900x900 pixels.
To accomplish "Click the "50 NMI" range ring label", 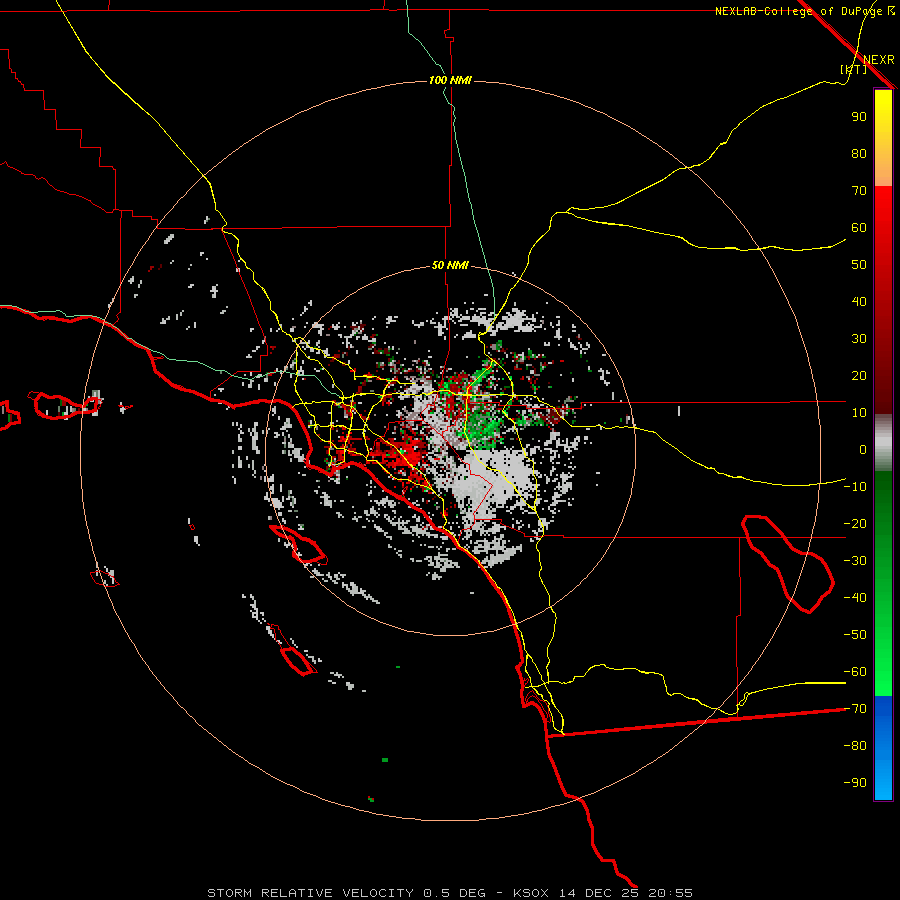I will pyautogui.click(x=450, y=265).
